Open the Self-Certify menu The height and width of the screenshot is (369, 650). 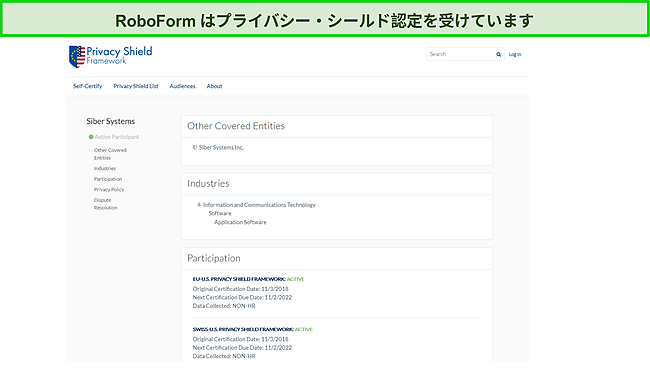point(87,86)
